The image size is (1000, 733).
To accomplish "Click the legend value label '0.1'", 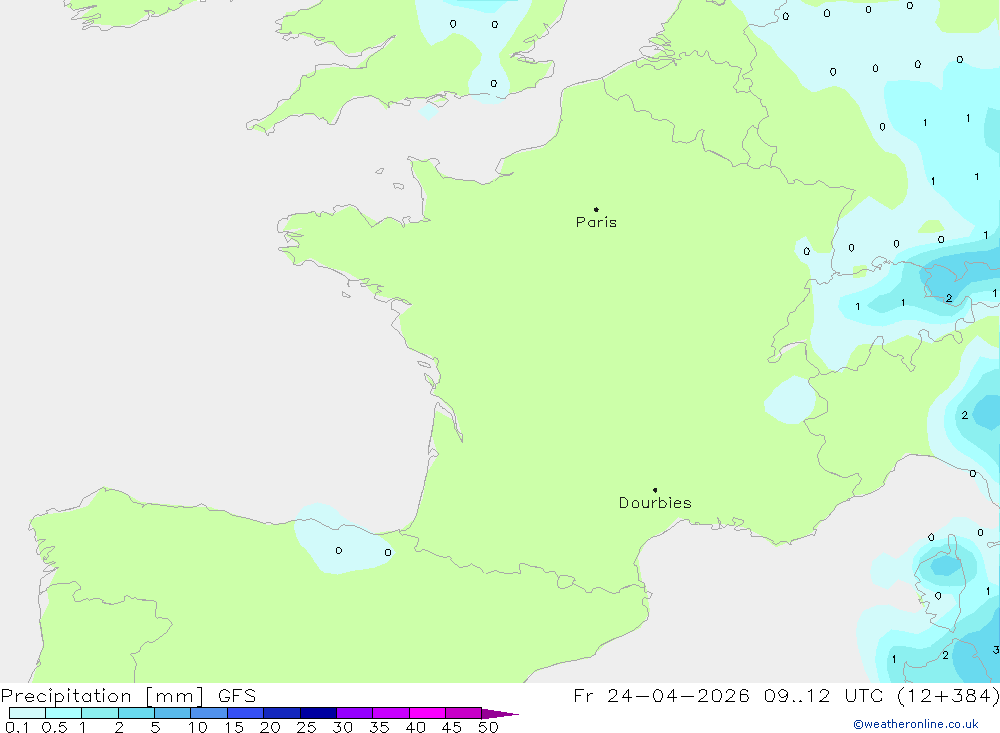I will coord(17,727).
